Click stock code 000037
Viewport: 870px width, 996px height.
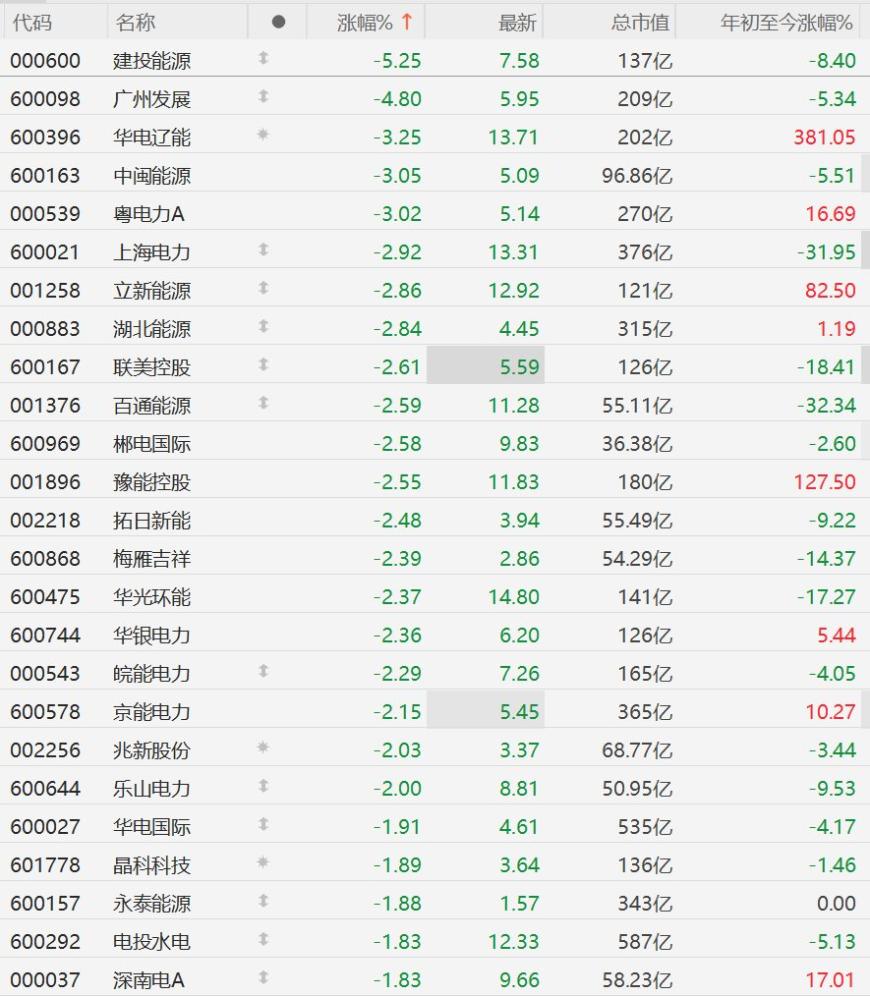click(45, 980)
